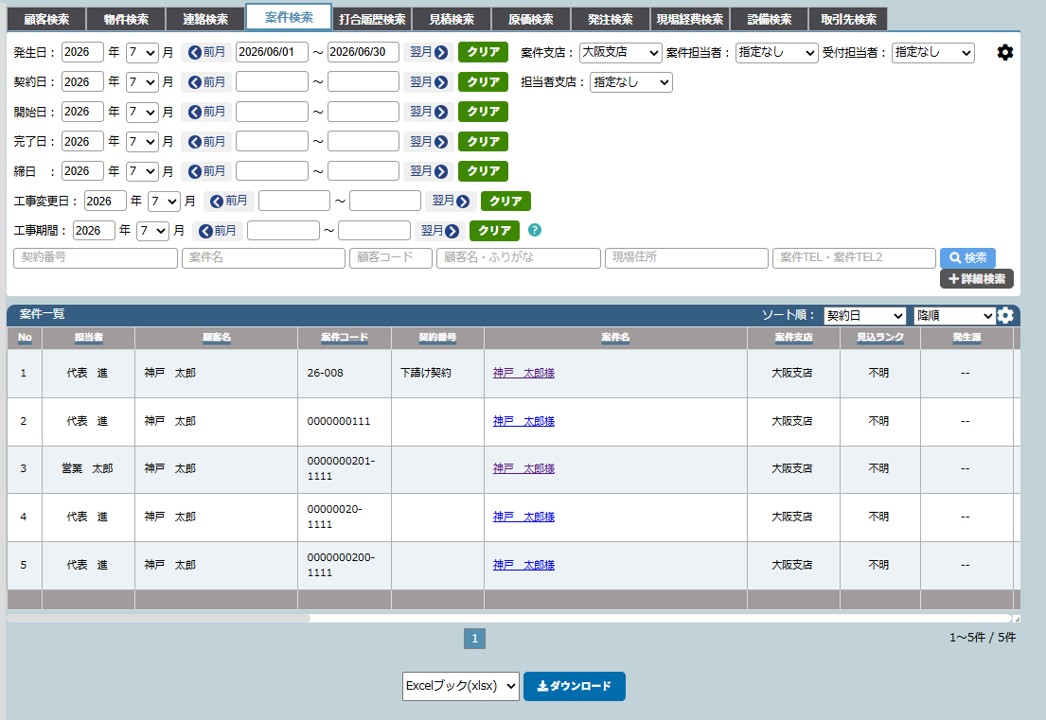Open sort field dropdown showing 契約日

tap(865, 315)
